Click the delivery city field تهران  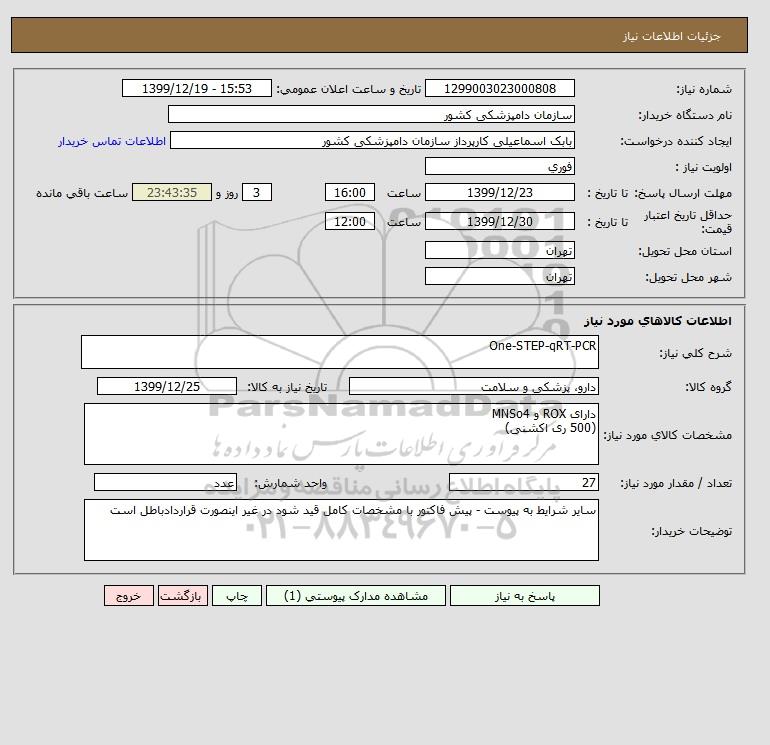499,276
